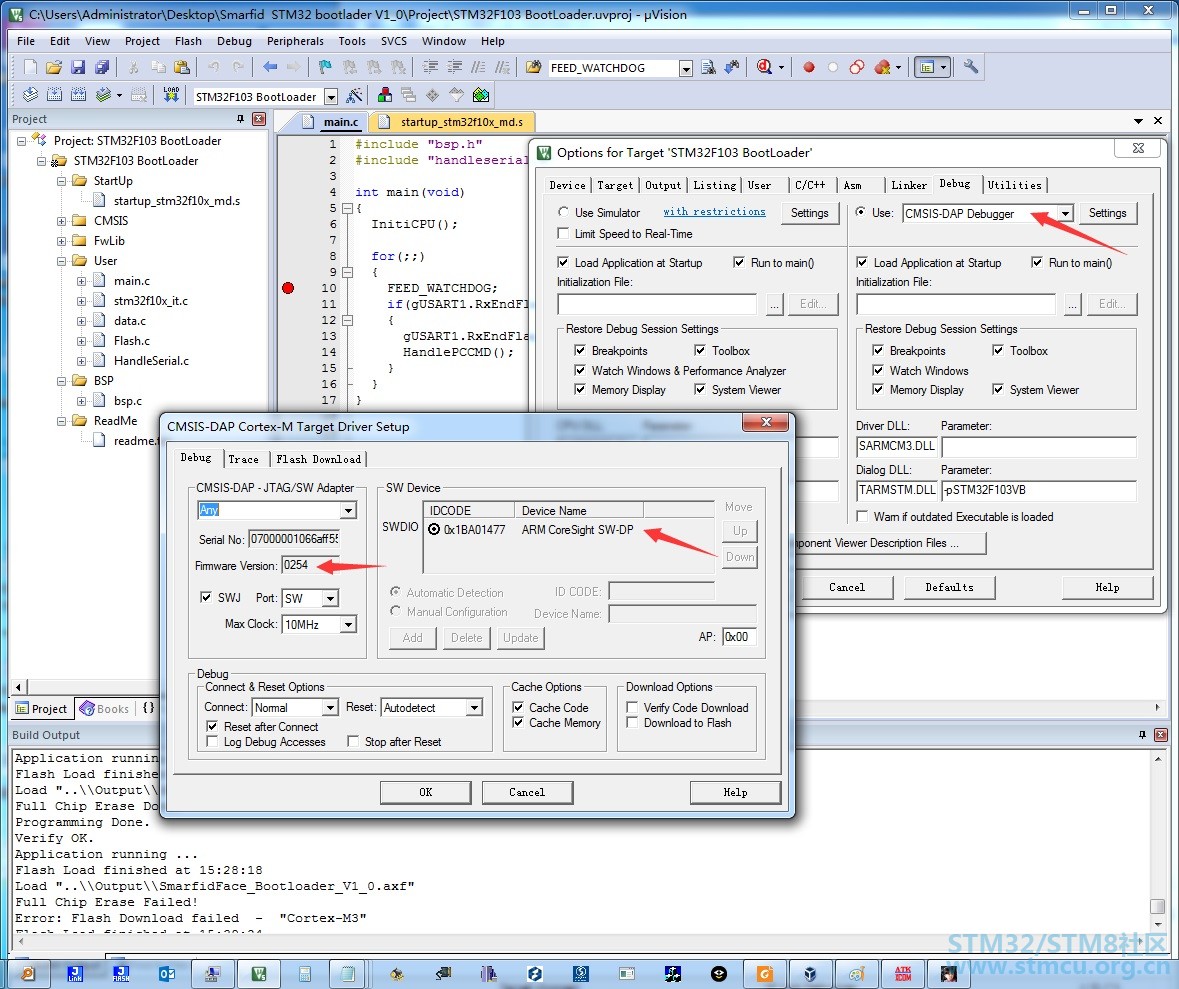Image resolution: width=1179 pixels, height=989 pixels.
Task: Check Limit Speed to Real-Time
Action: [562, 233]
